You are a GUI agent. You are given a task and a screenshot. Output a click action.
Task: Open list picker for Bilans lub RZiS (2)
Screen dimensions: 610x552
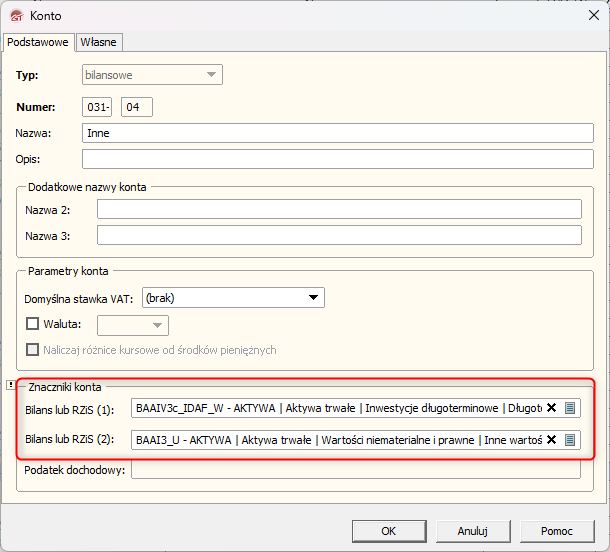569,439
